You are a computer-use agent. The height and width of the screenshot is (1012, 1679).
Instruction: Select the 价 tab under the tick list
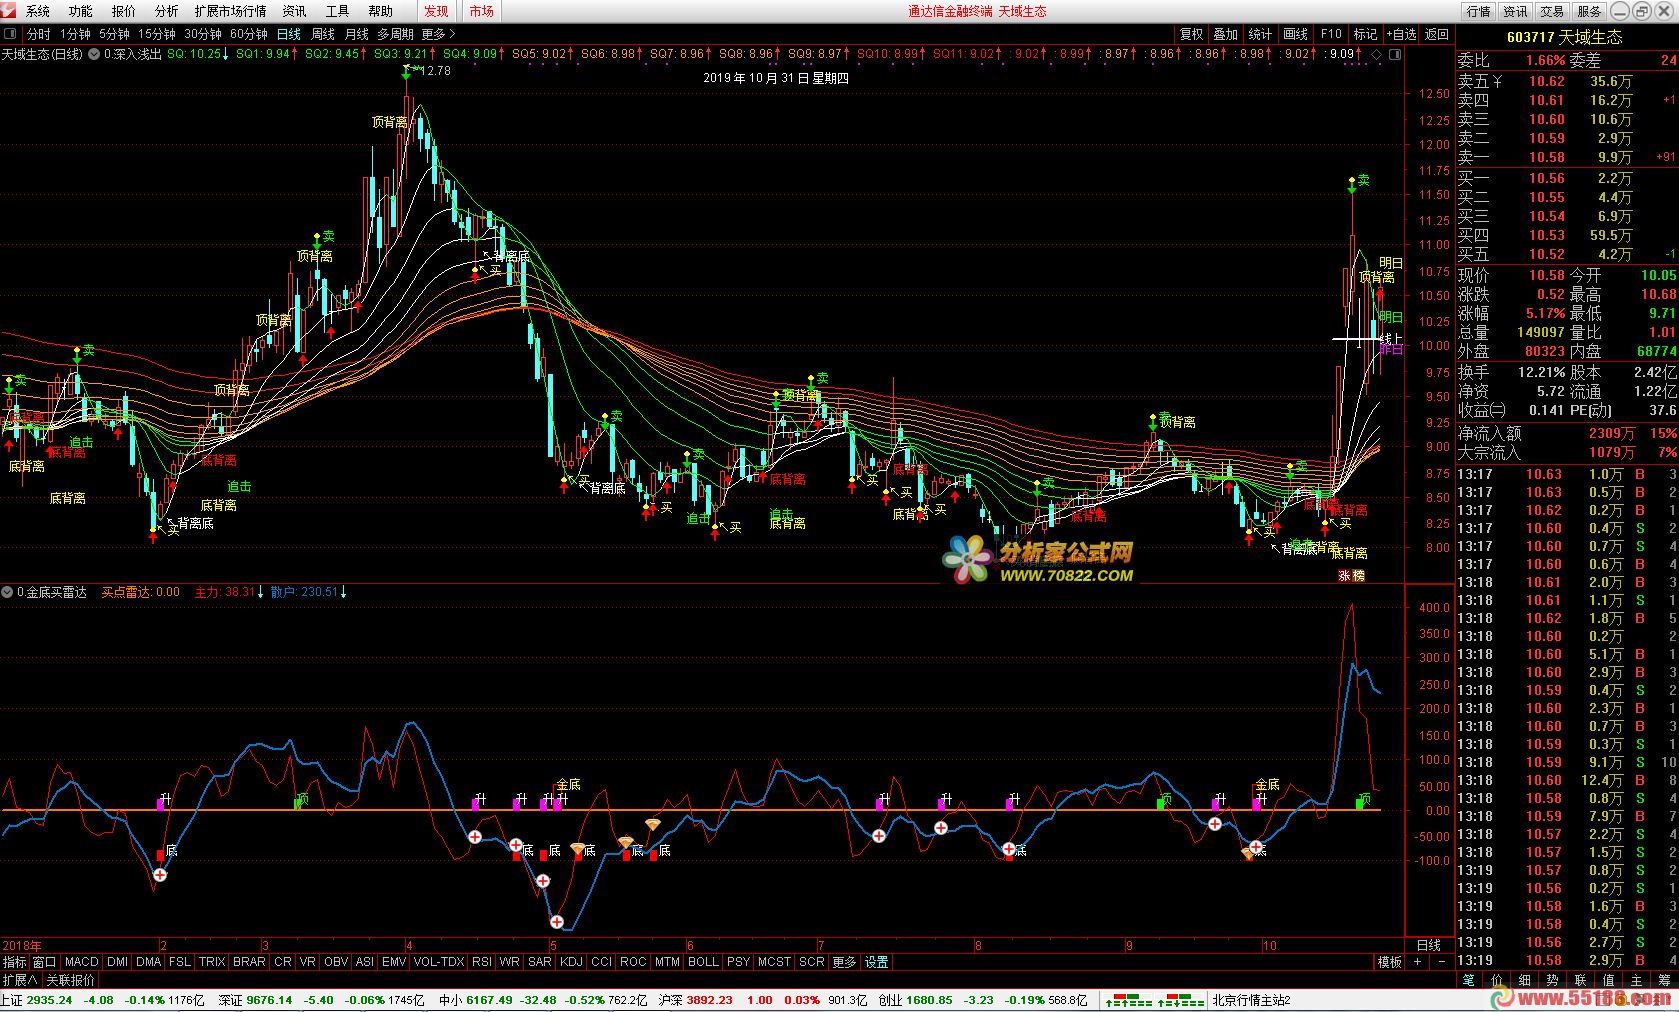(x=1496, y=980)
